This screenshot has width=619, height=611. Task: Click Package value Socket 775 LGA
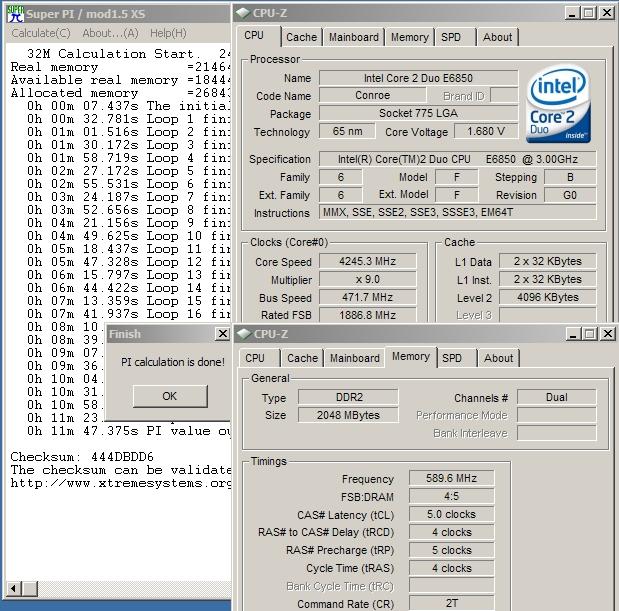coord(418,113)
